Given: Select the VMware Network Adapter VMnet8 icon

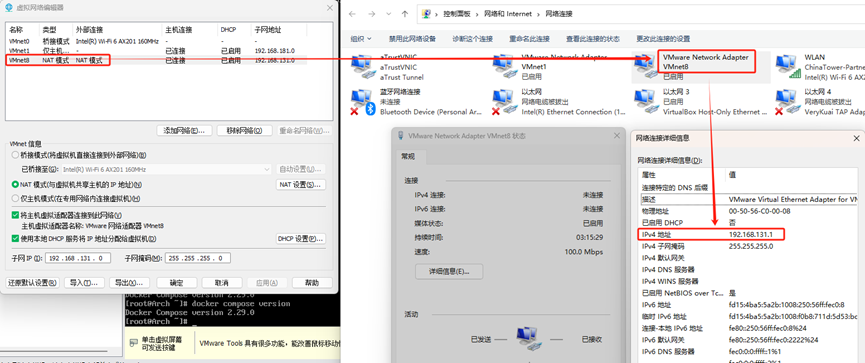Looking at the screenshot, I should [645, 66].
